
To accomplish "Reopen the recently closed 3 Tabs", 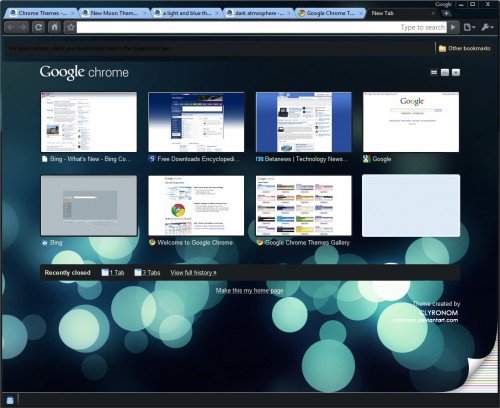I will coord(147,273).
